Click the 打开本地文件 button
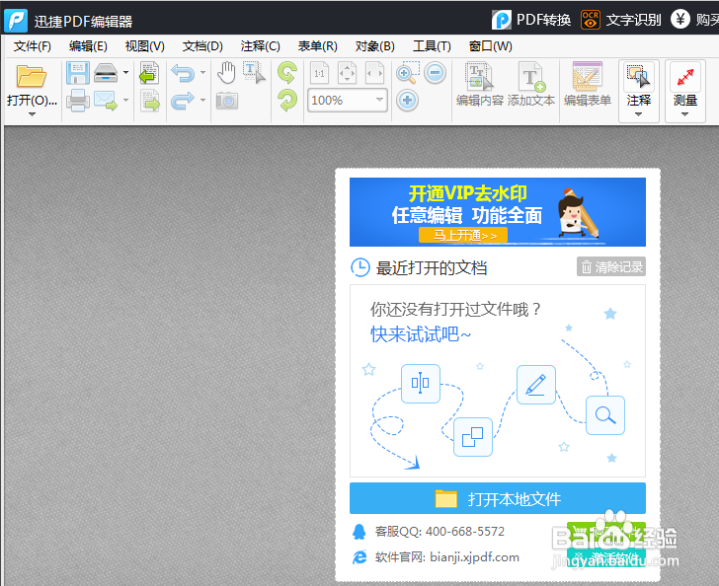This screenshot has height=586, width=719. pos(498,498)
